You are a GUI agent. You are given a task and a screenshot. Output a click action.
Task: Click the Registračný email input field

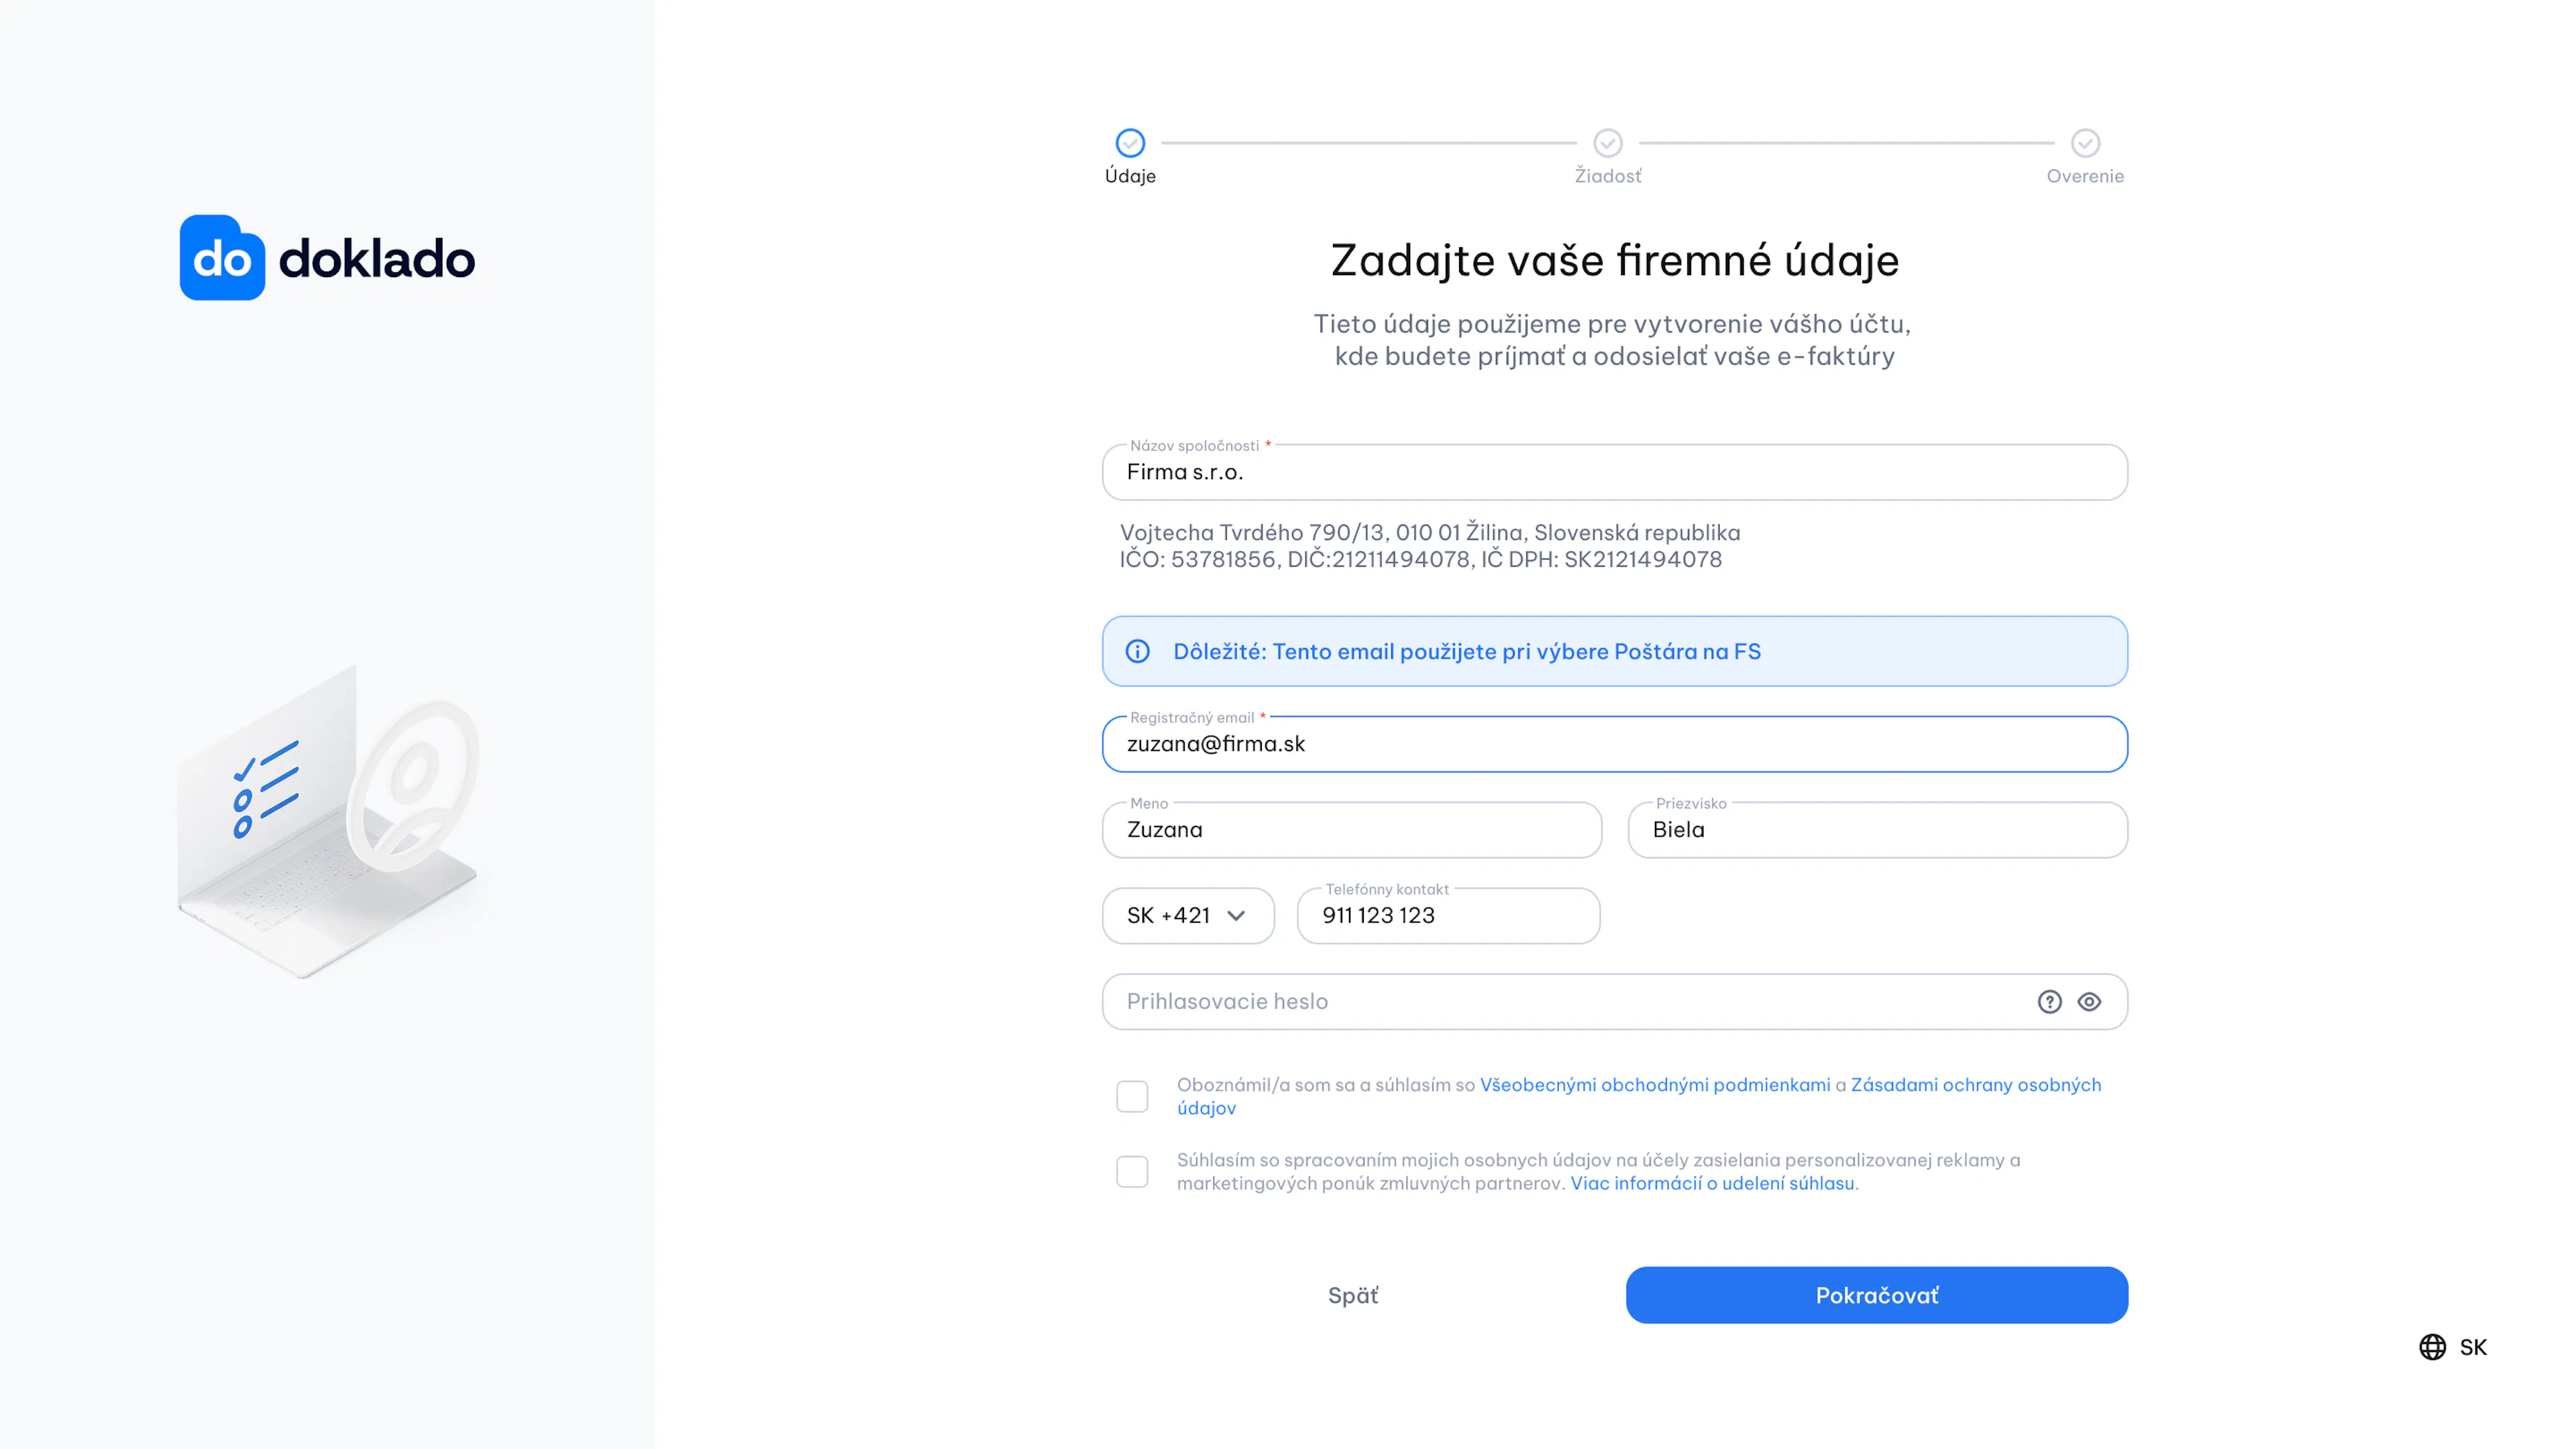(1614, 744)
